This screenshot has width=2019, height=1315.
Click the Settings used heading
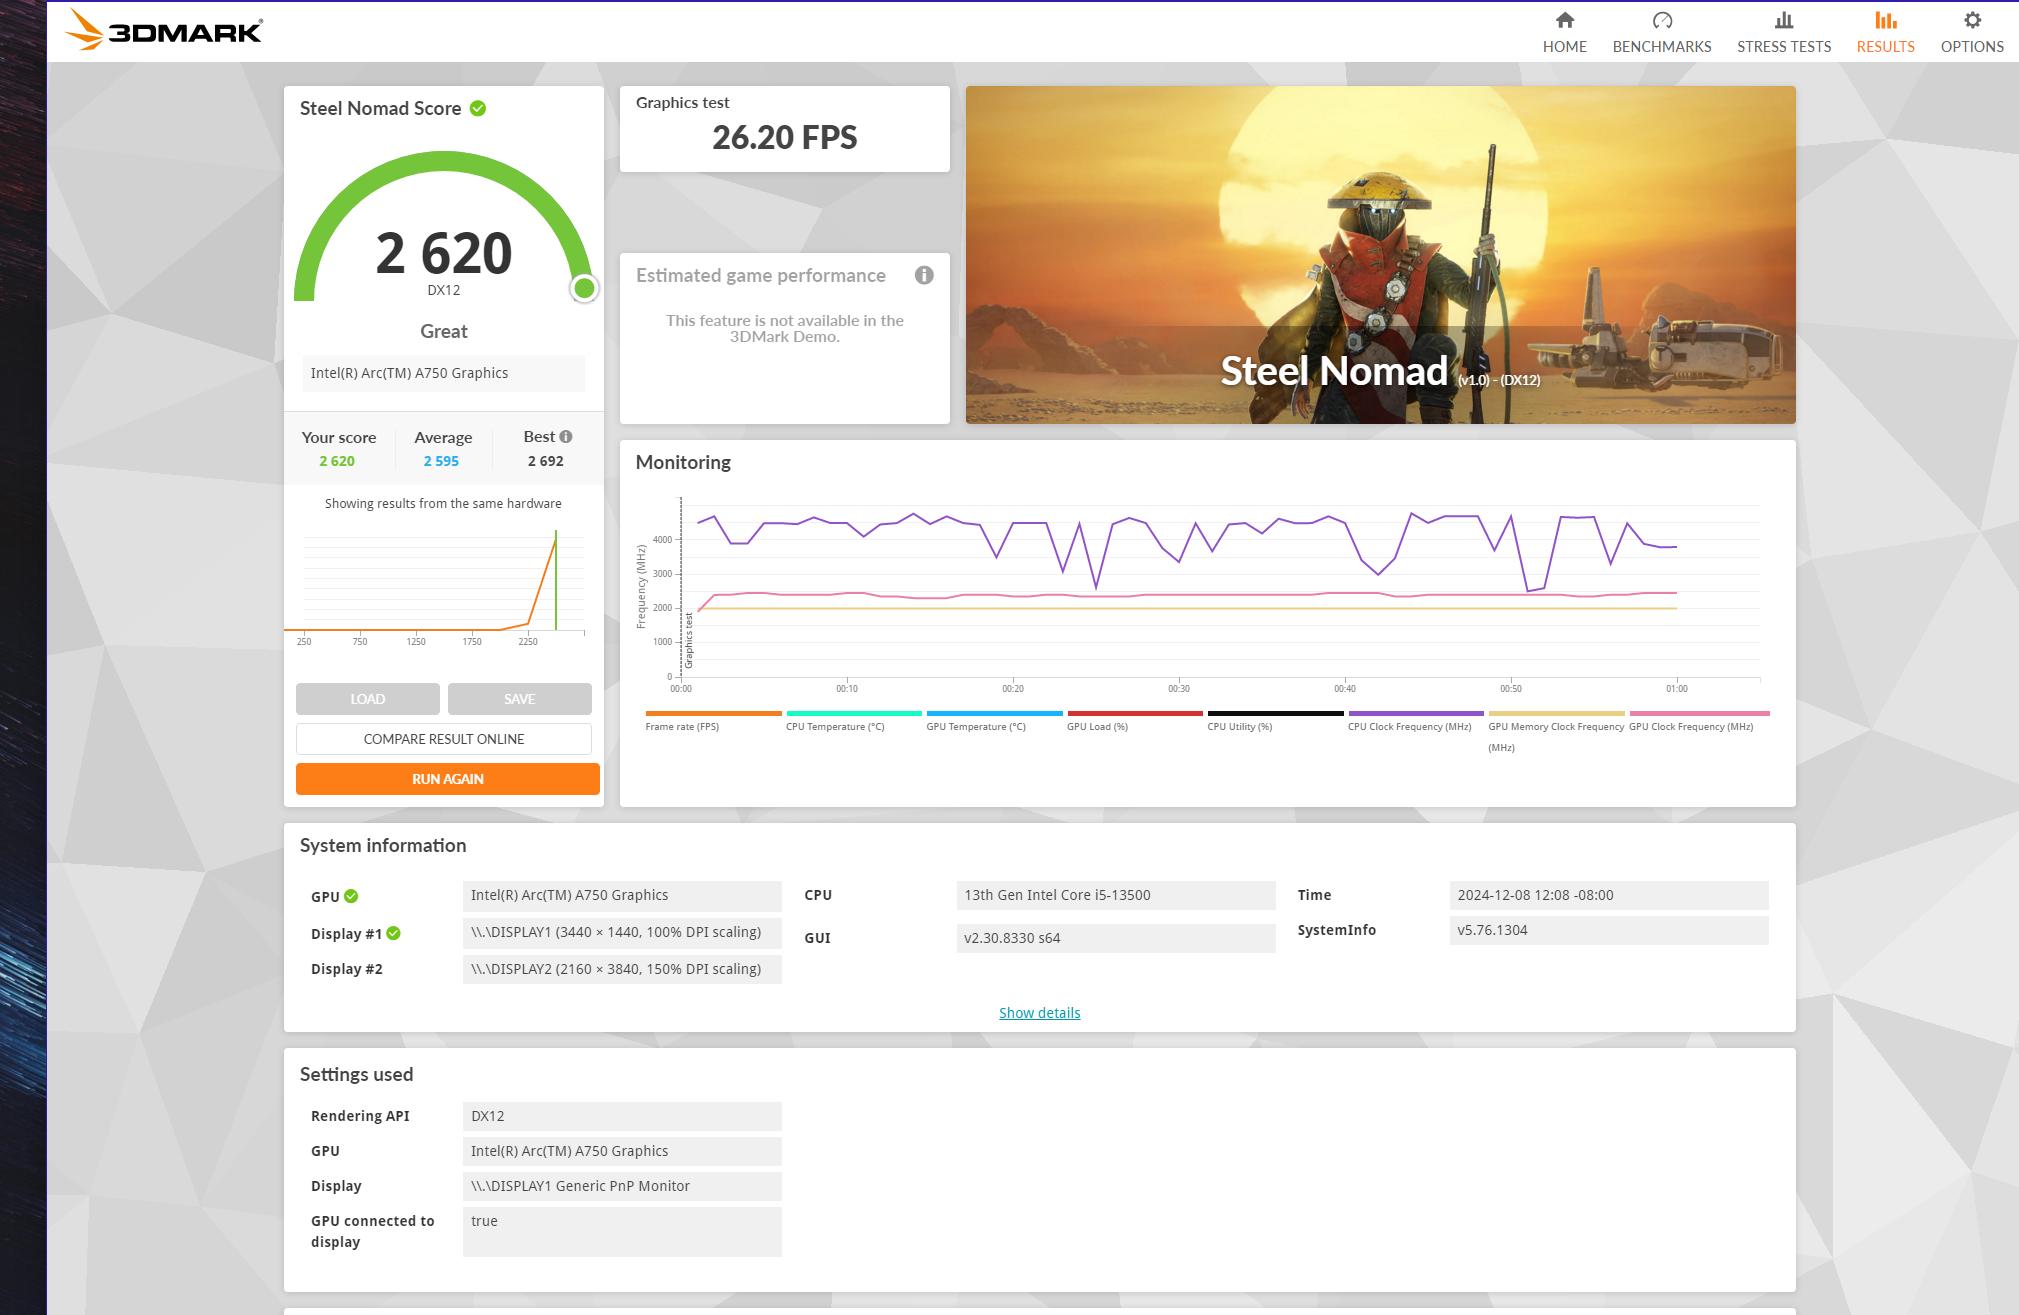[x=356, y=1074]
